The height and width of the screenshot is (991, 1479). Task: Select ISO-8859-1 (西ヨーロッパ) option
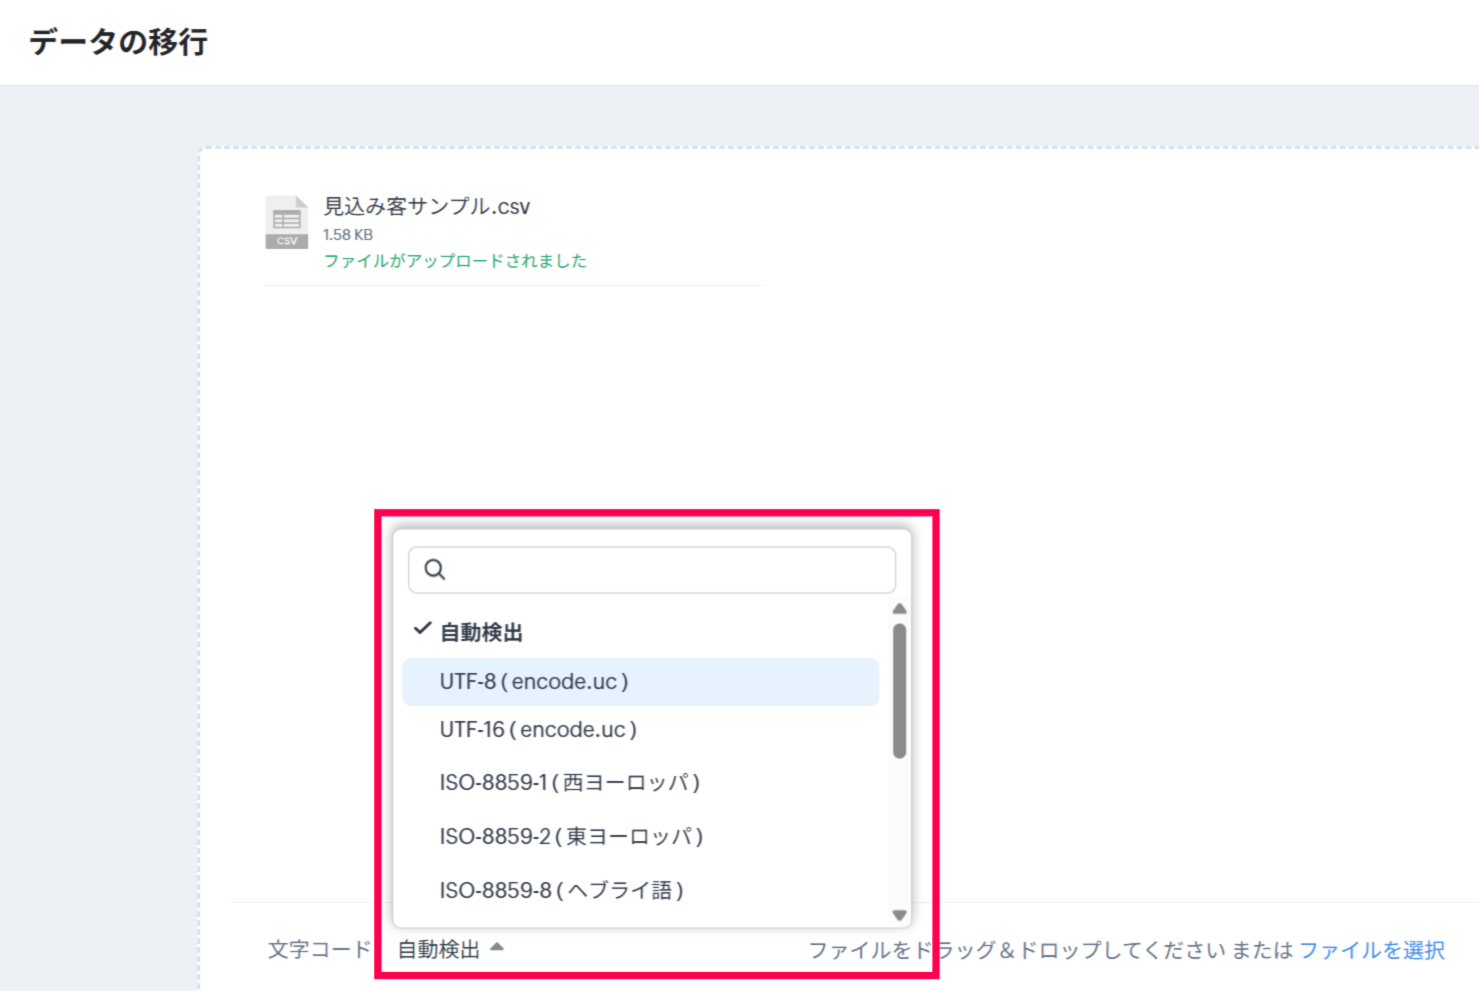(x=569, y=783)
